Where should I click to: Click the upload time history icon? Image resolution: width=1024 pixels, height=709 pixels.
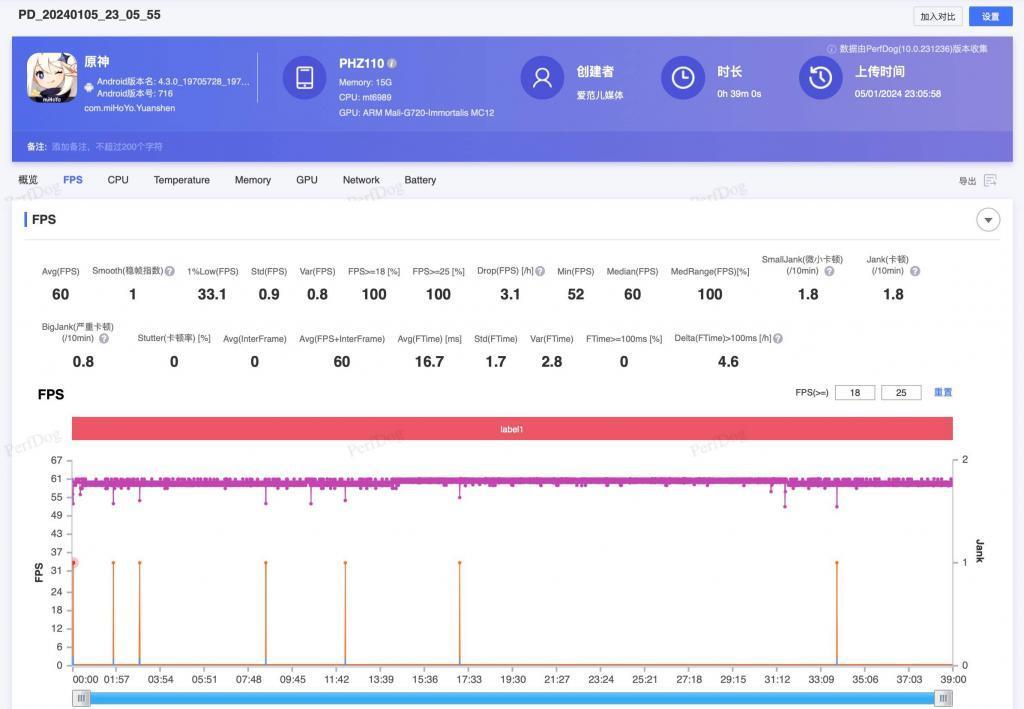click(820, 77)
